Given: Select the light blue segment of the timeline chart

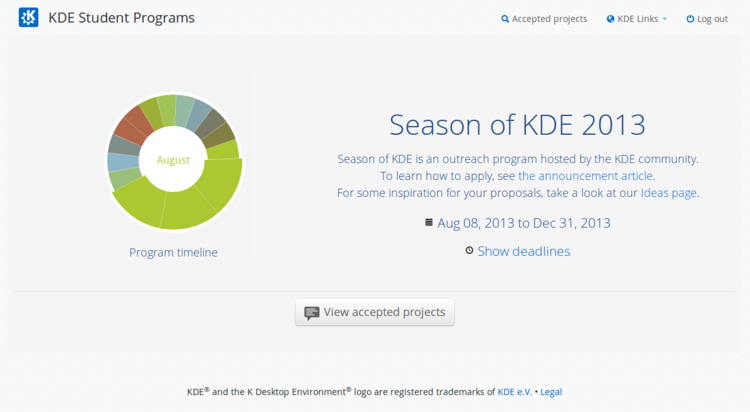Looking at the screenshot, I should coord(121,161).
